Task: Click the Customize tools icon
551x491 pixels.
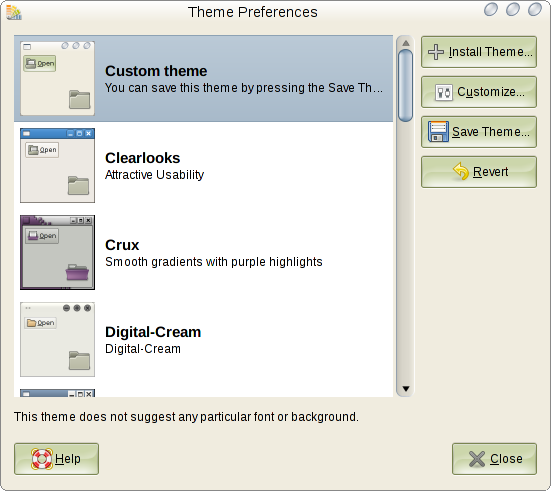Action: 443,92
